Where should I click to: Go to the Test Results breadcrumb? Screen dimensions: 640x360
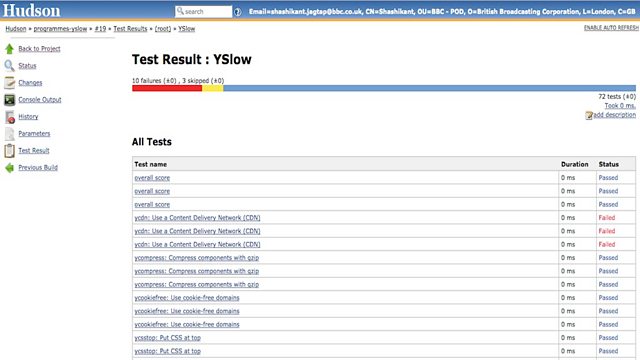[x=130, y=29]
